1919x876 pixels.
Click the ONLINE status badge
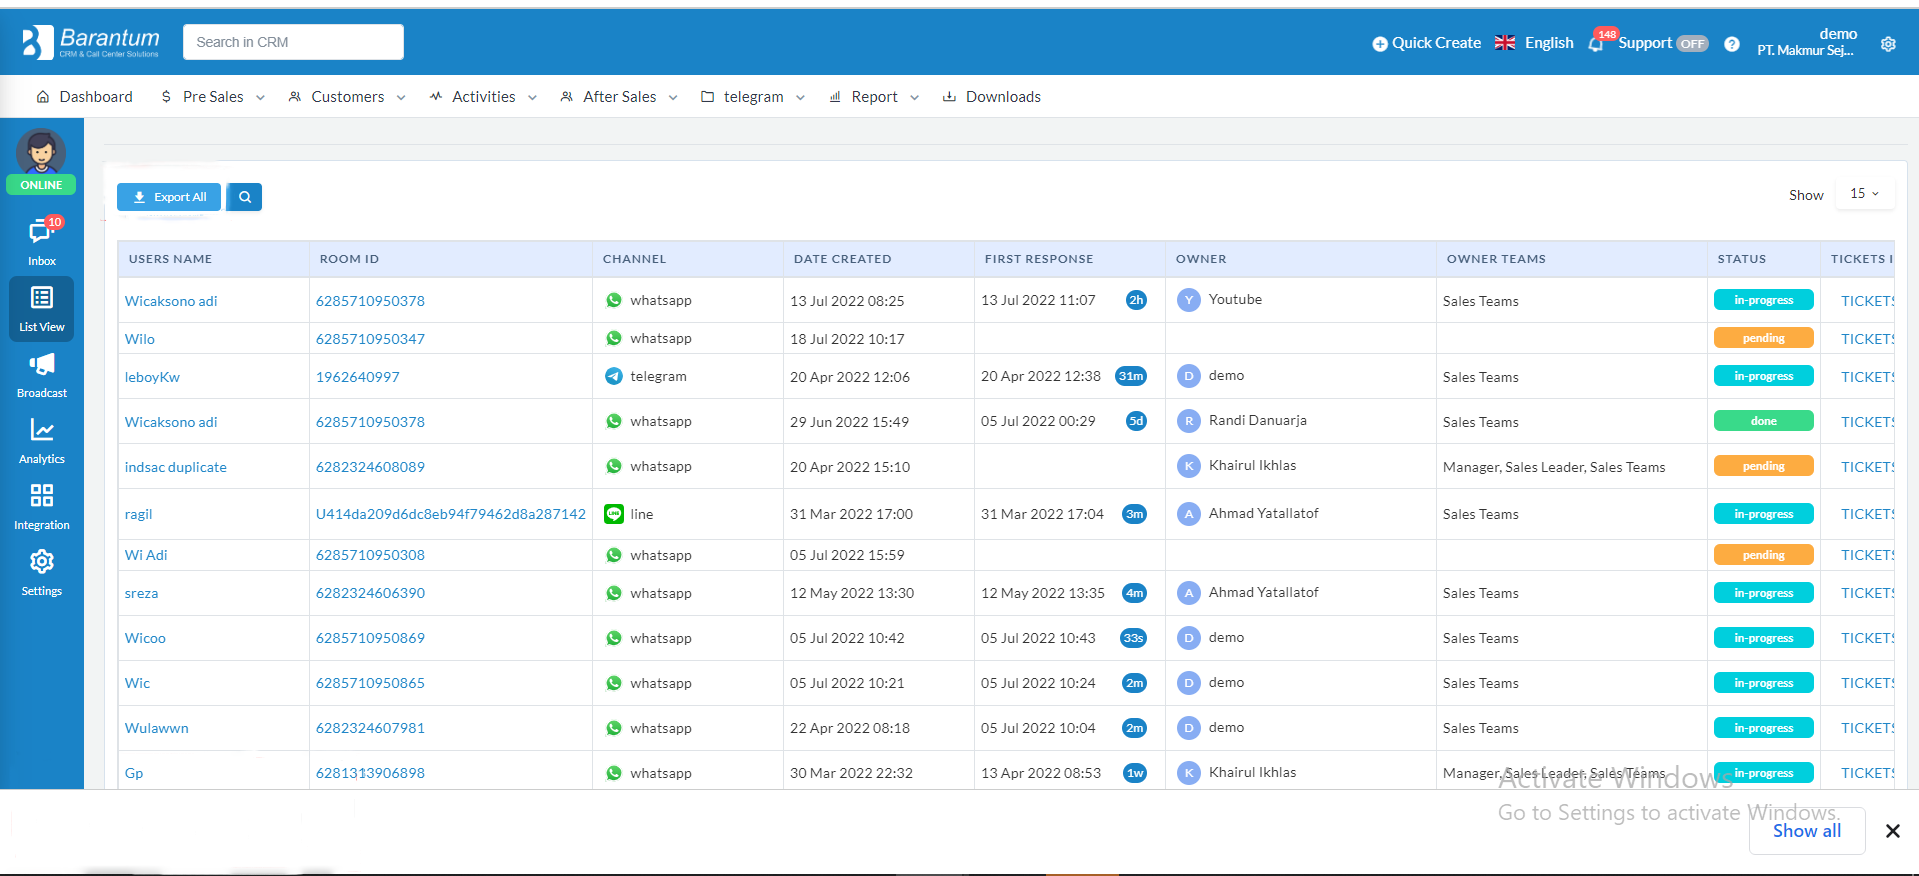[41, 185]
